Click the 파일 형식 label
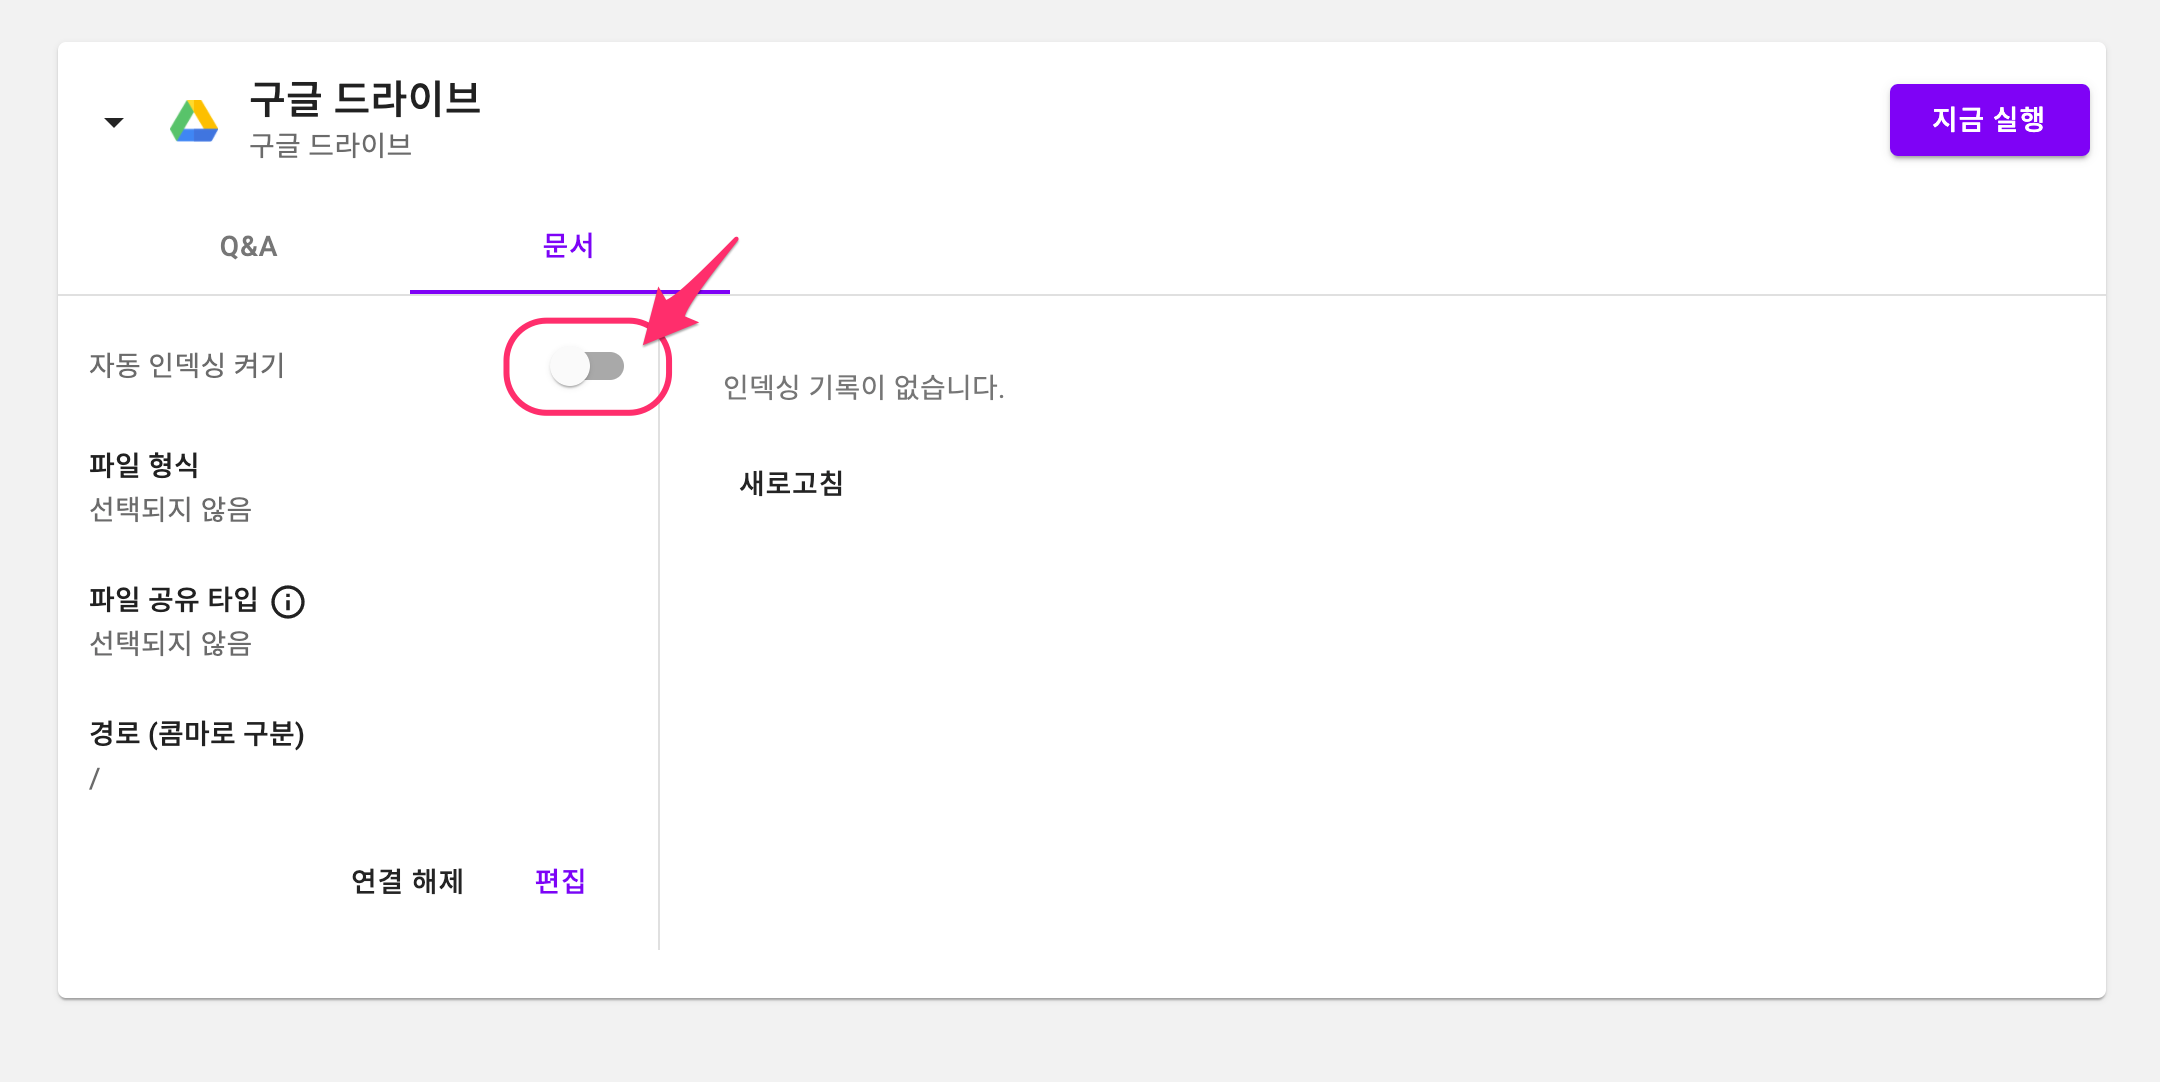Screen dimensions: 2160x1082 click(x=144, y=465)
